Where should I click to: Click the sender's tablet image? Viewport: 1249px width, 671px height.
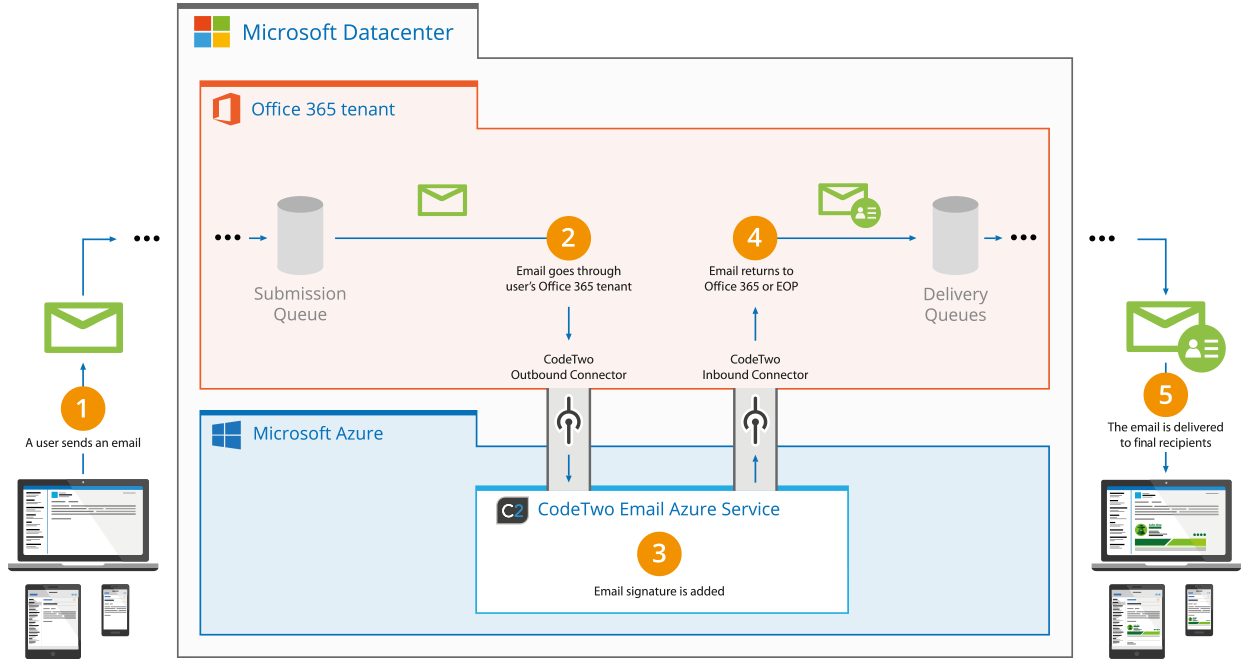tap(53, 621)
